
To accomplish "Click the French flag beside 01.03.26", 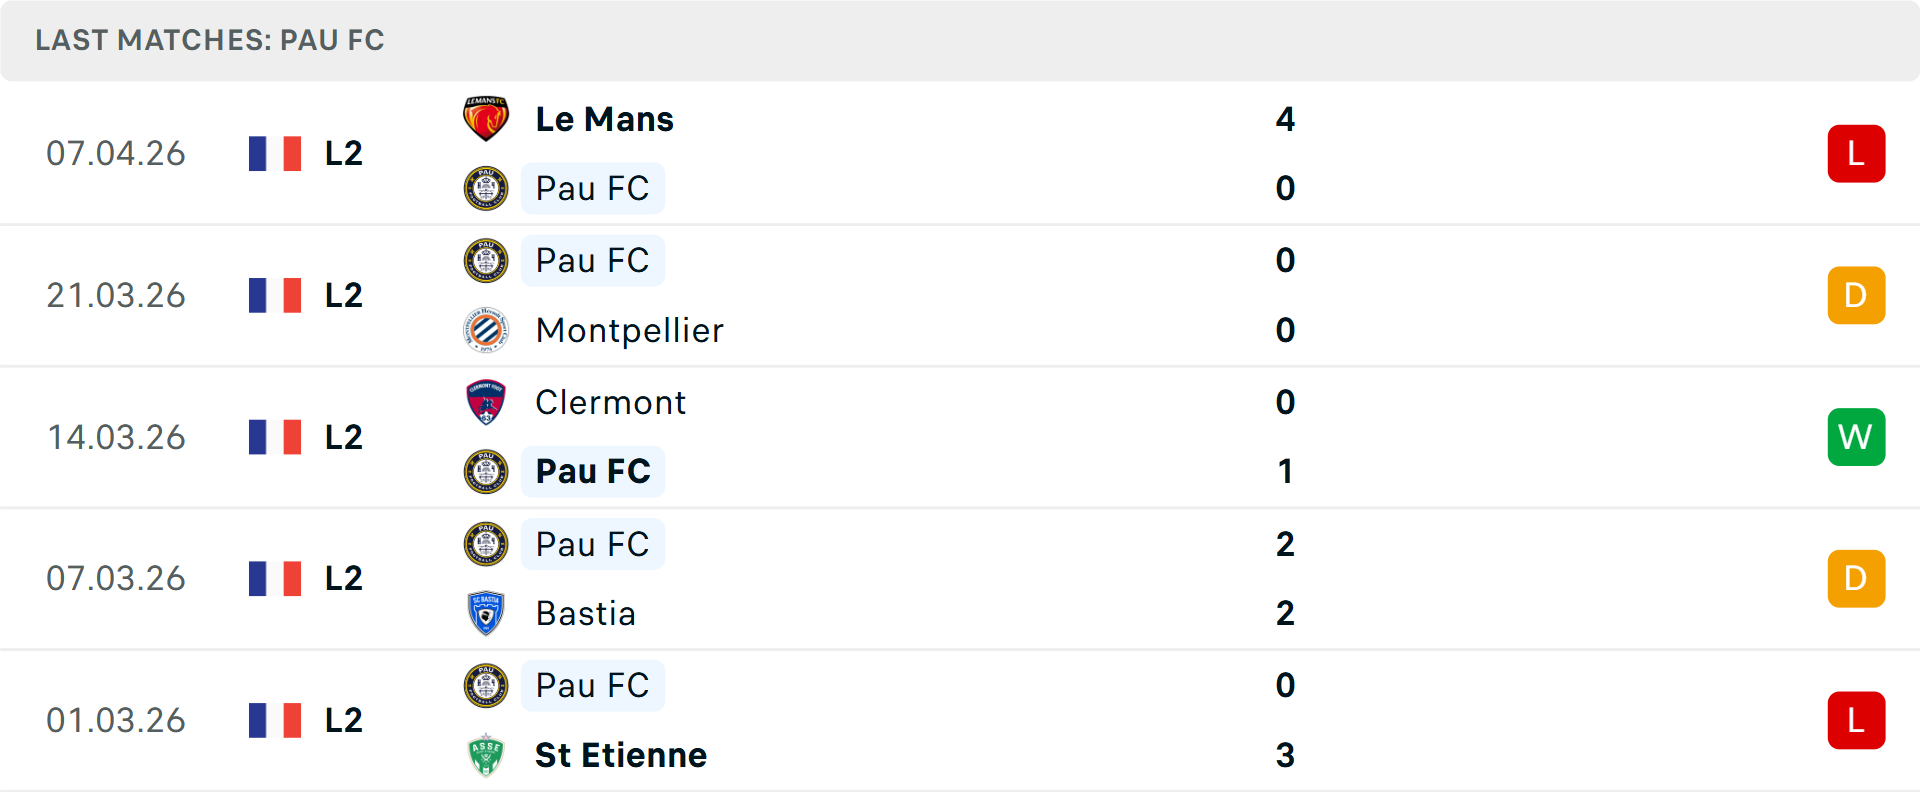I will (275, 720).
